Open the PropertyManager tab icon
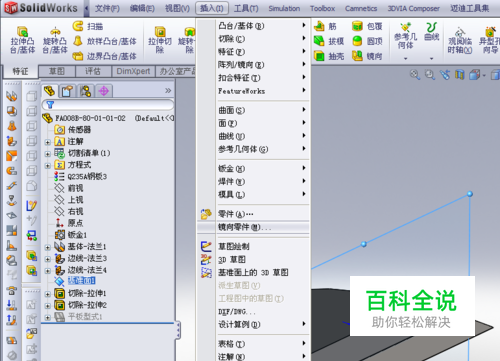 coord(67,91)
